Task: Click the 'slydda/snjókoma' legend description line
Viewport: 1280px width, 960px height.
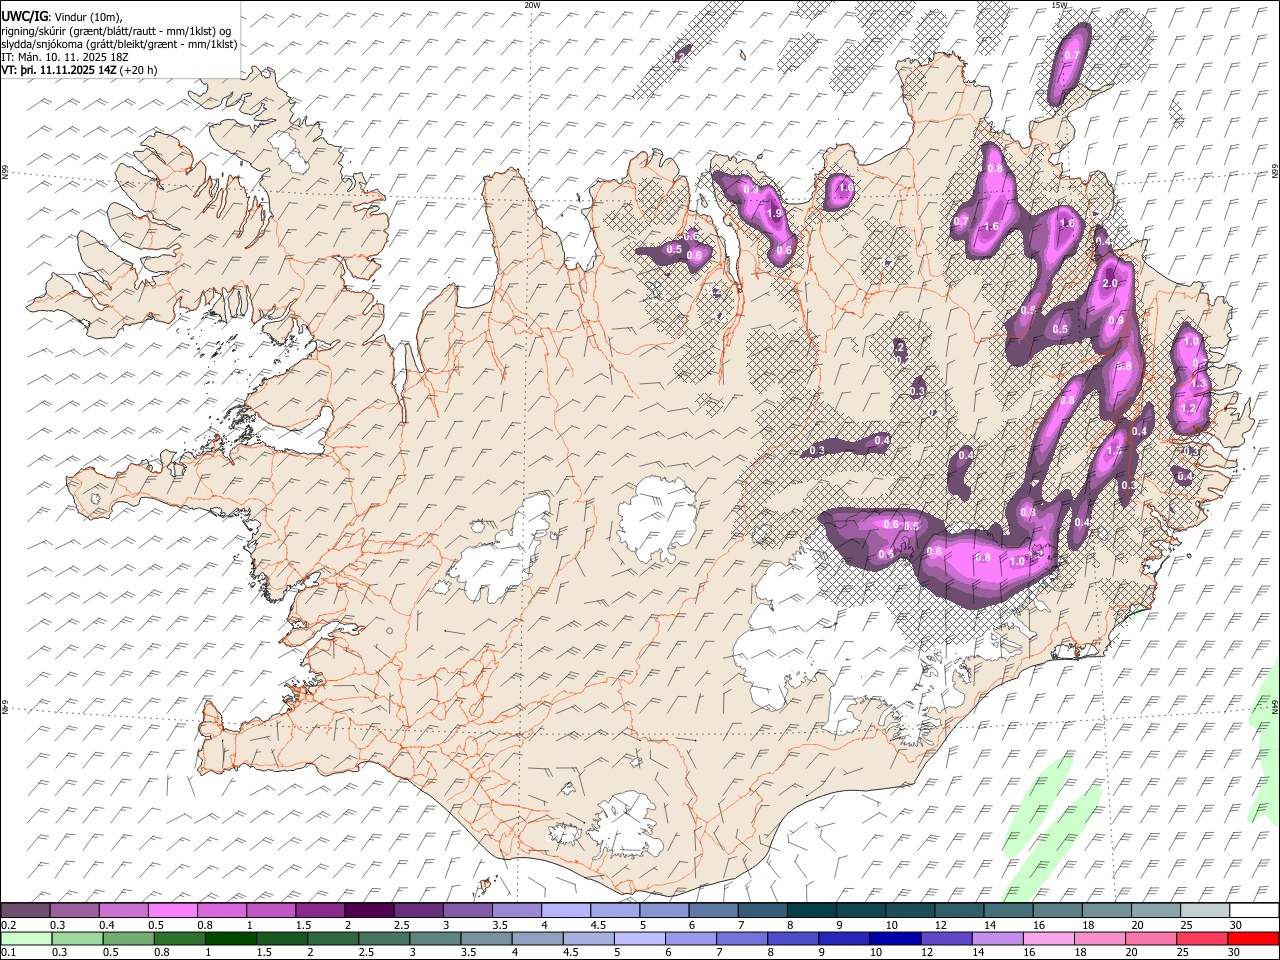Action: click(119, 44)
